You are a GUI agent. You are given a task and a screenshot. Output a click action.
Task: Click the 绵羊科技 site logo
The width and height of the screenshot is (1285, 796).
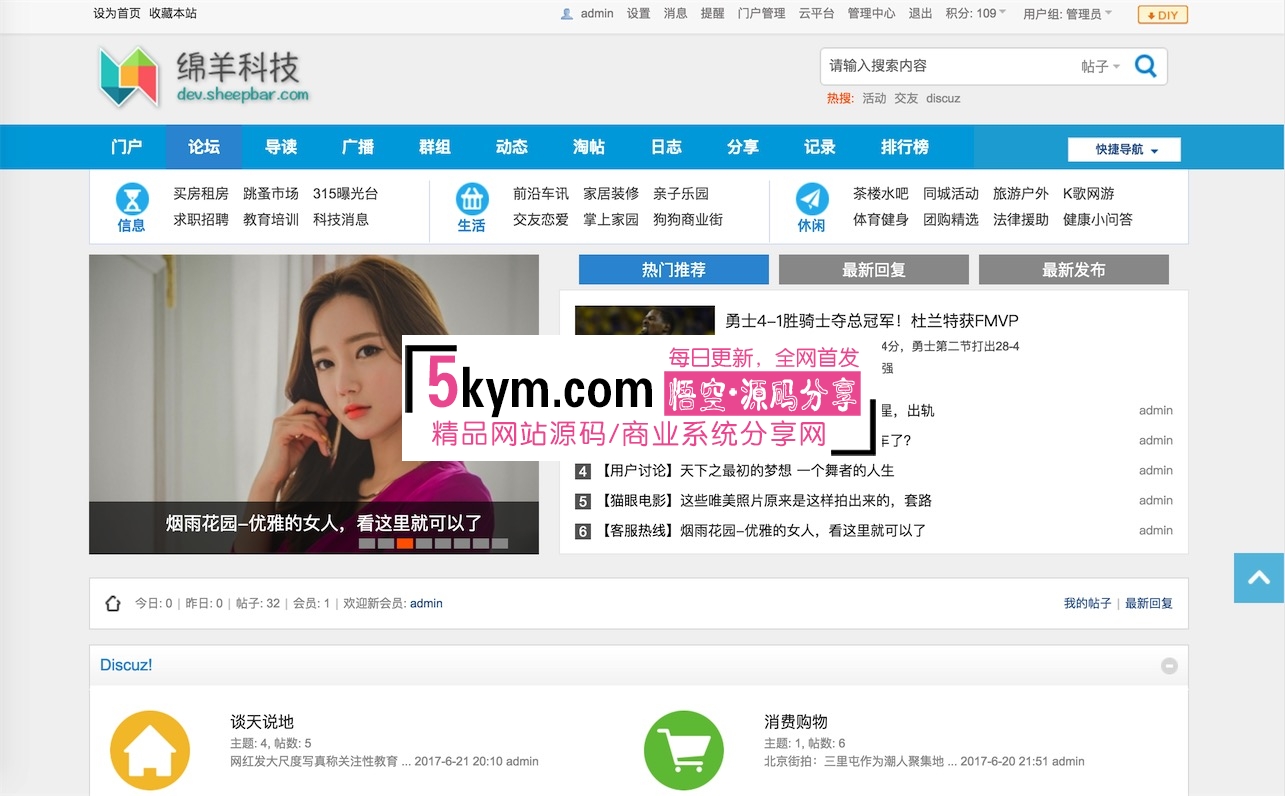click(x=204, y=77)
